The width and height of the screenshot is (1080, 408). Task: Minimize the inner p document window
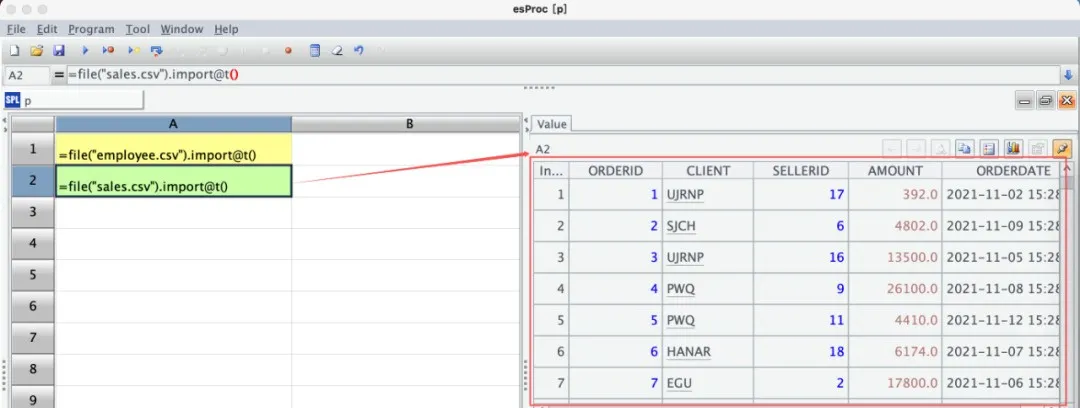point(1025,101)
